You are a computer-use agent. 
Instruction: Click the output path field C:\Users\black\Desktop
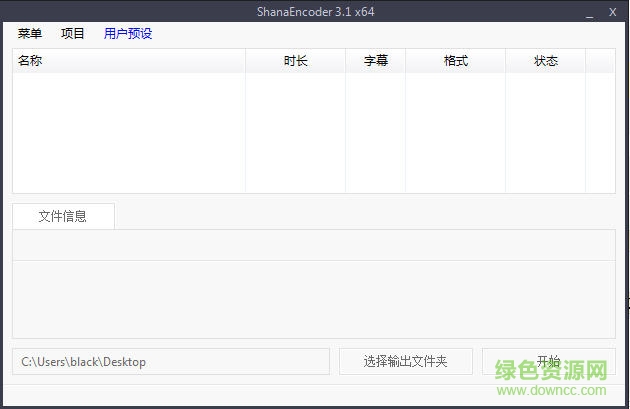(171, 362)
